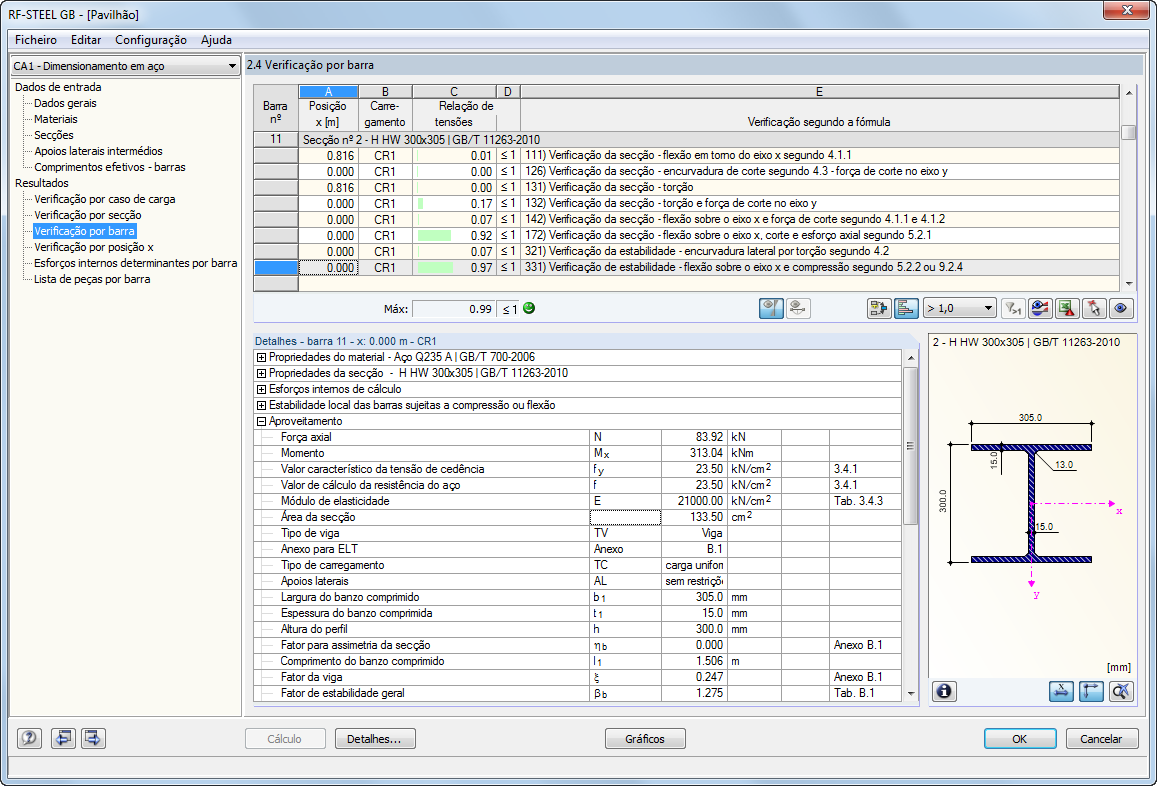The height and width of the screenshot is (786, 1157).
Task: Open the '> 1,0' filter dropdown
Action: 959,309
